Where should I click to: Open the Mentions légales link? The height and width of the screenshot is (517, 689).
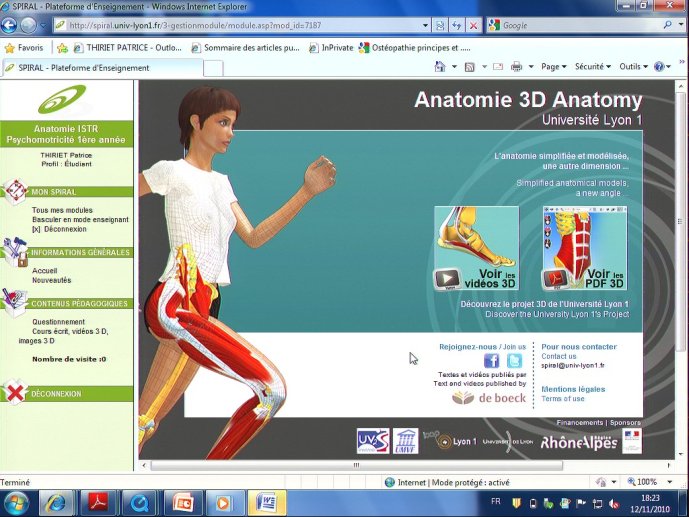[x=573, y=389]
